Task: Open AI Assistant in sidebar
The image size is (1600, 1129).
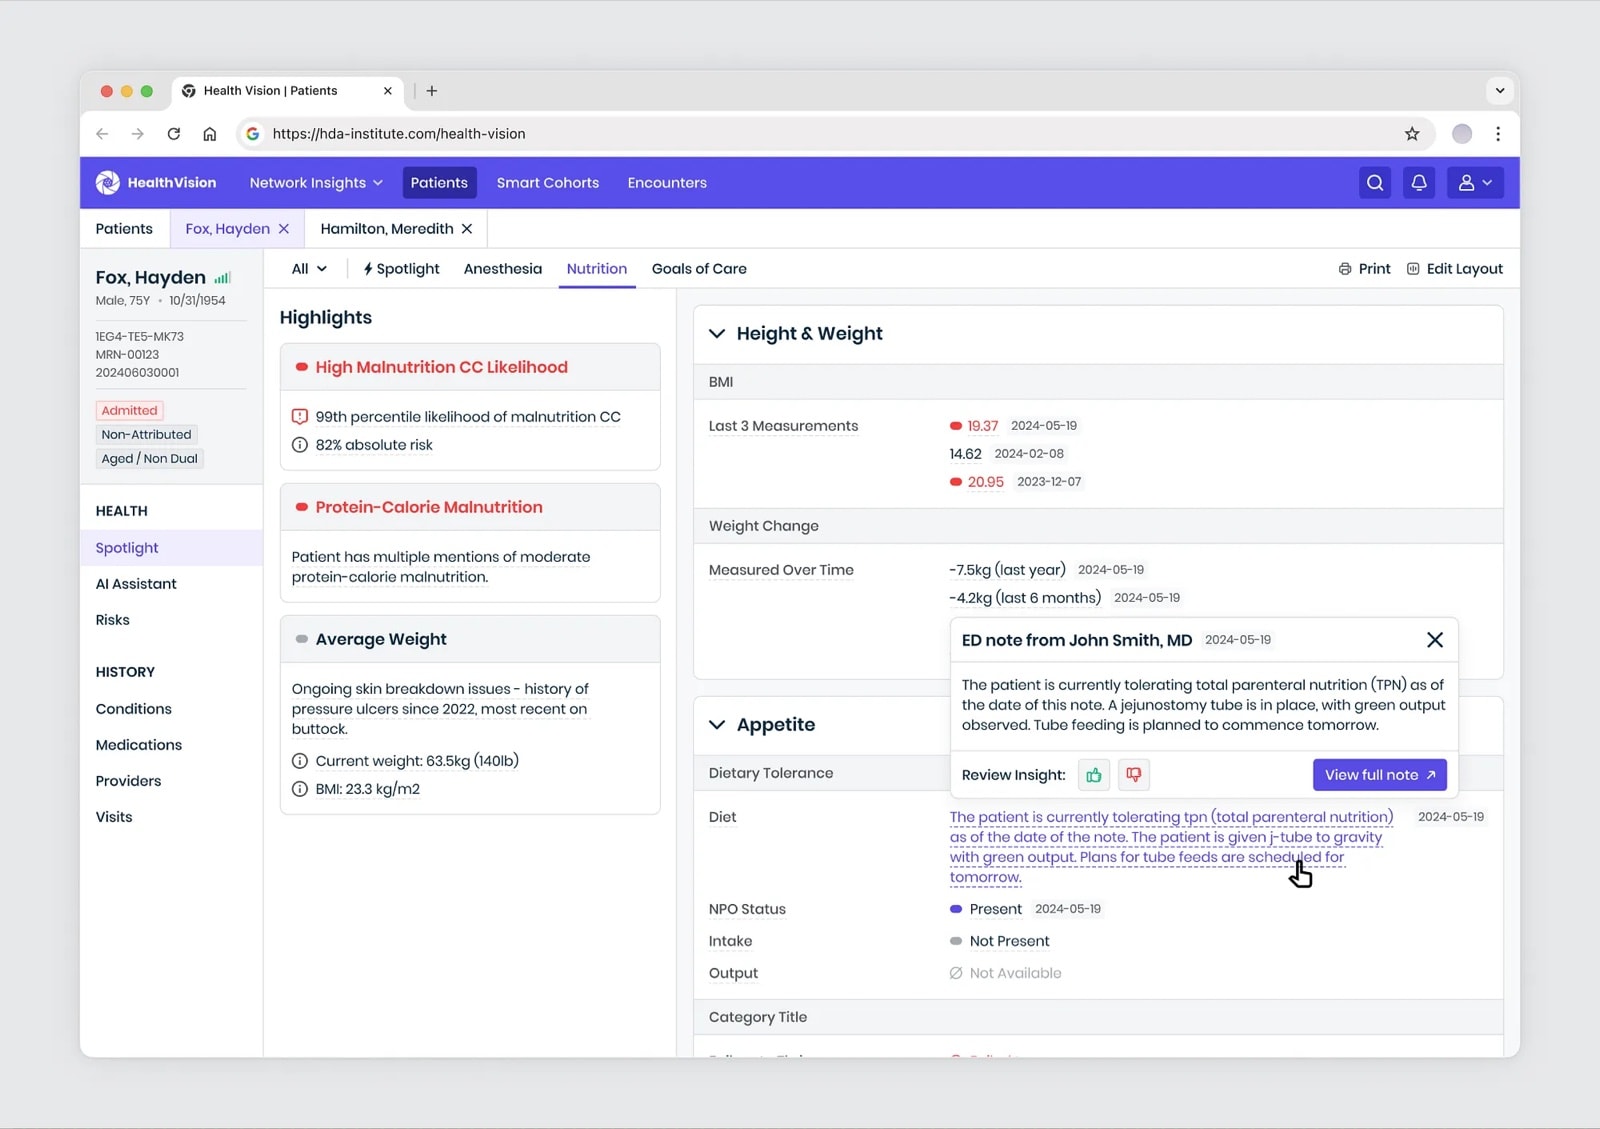Action: point(136,584)
